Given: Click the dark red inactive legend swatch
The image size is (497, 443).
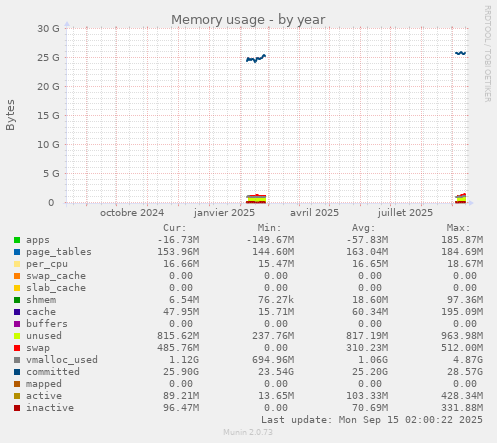Looking at the screenshot, I should point(17,408).
